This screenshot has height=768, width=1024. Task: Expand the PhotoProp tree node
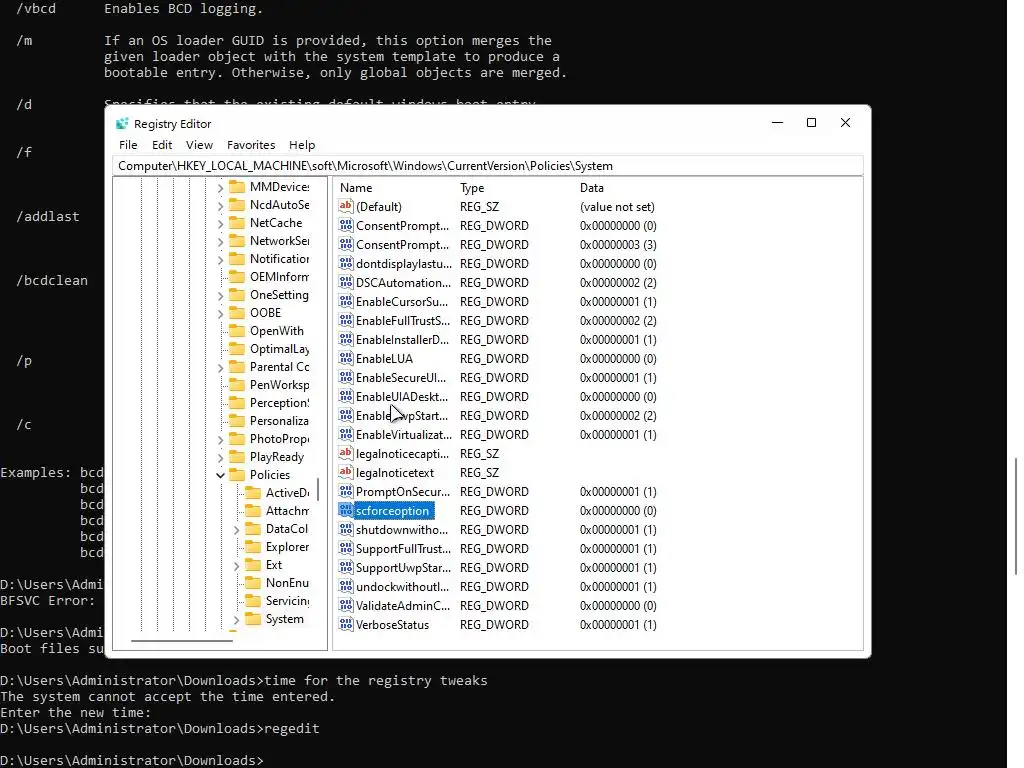click(220, 439)
